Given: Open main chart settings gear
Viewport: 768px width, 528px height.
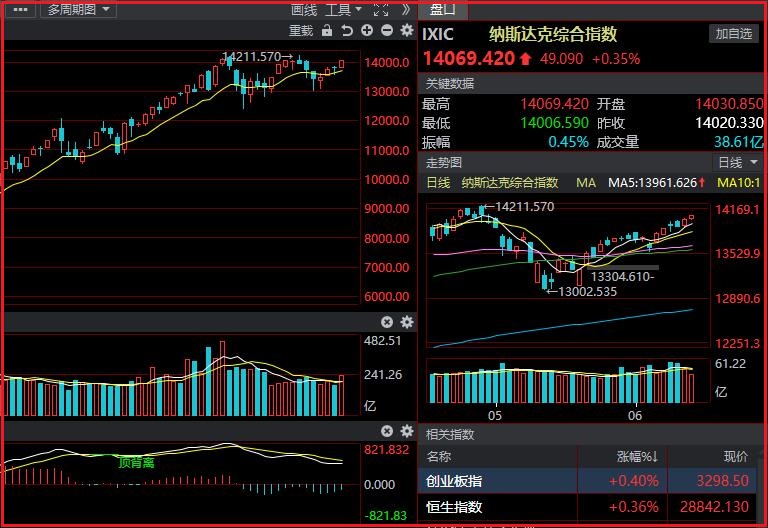Looking at the screenshot, I should coord(407,30).
